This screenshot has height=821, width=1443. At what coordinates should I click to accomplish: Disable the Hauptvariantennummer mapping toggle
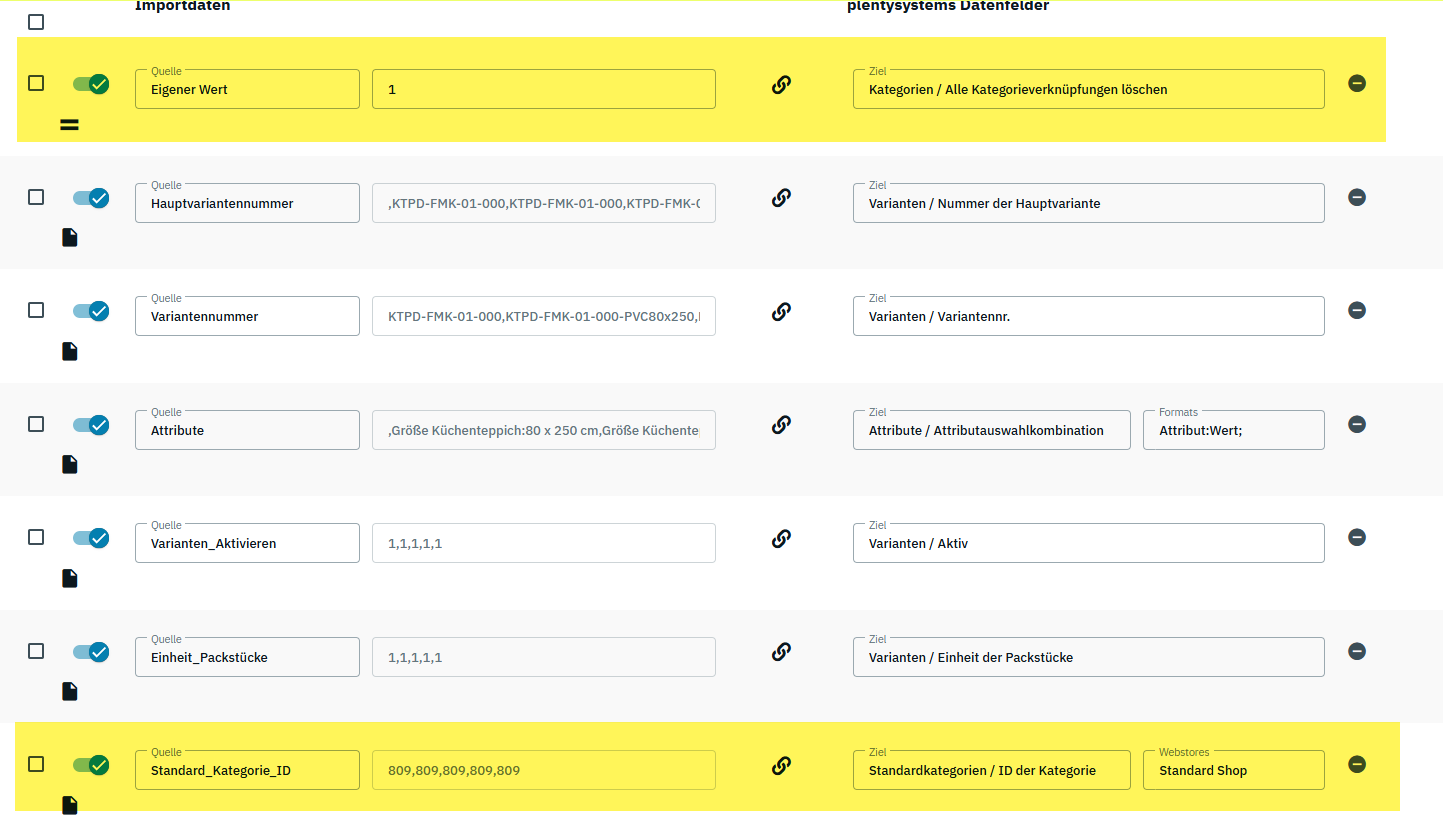pos(91,198)
